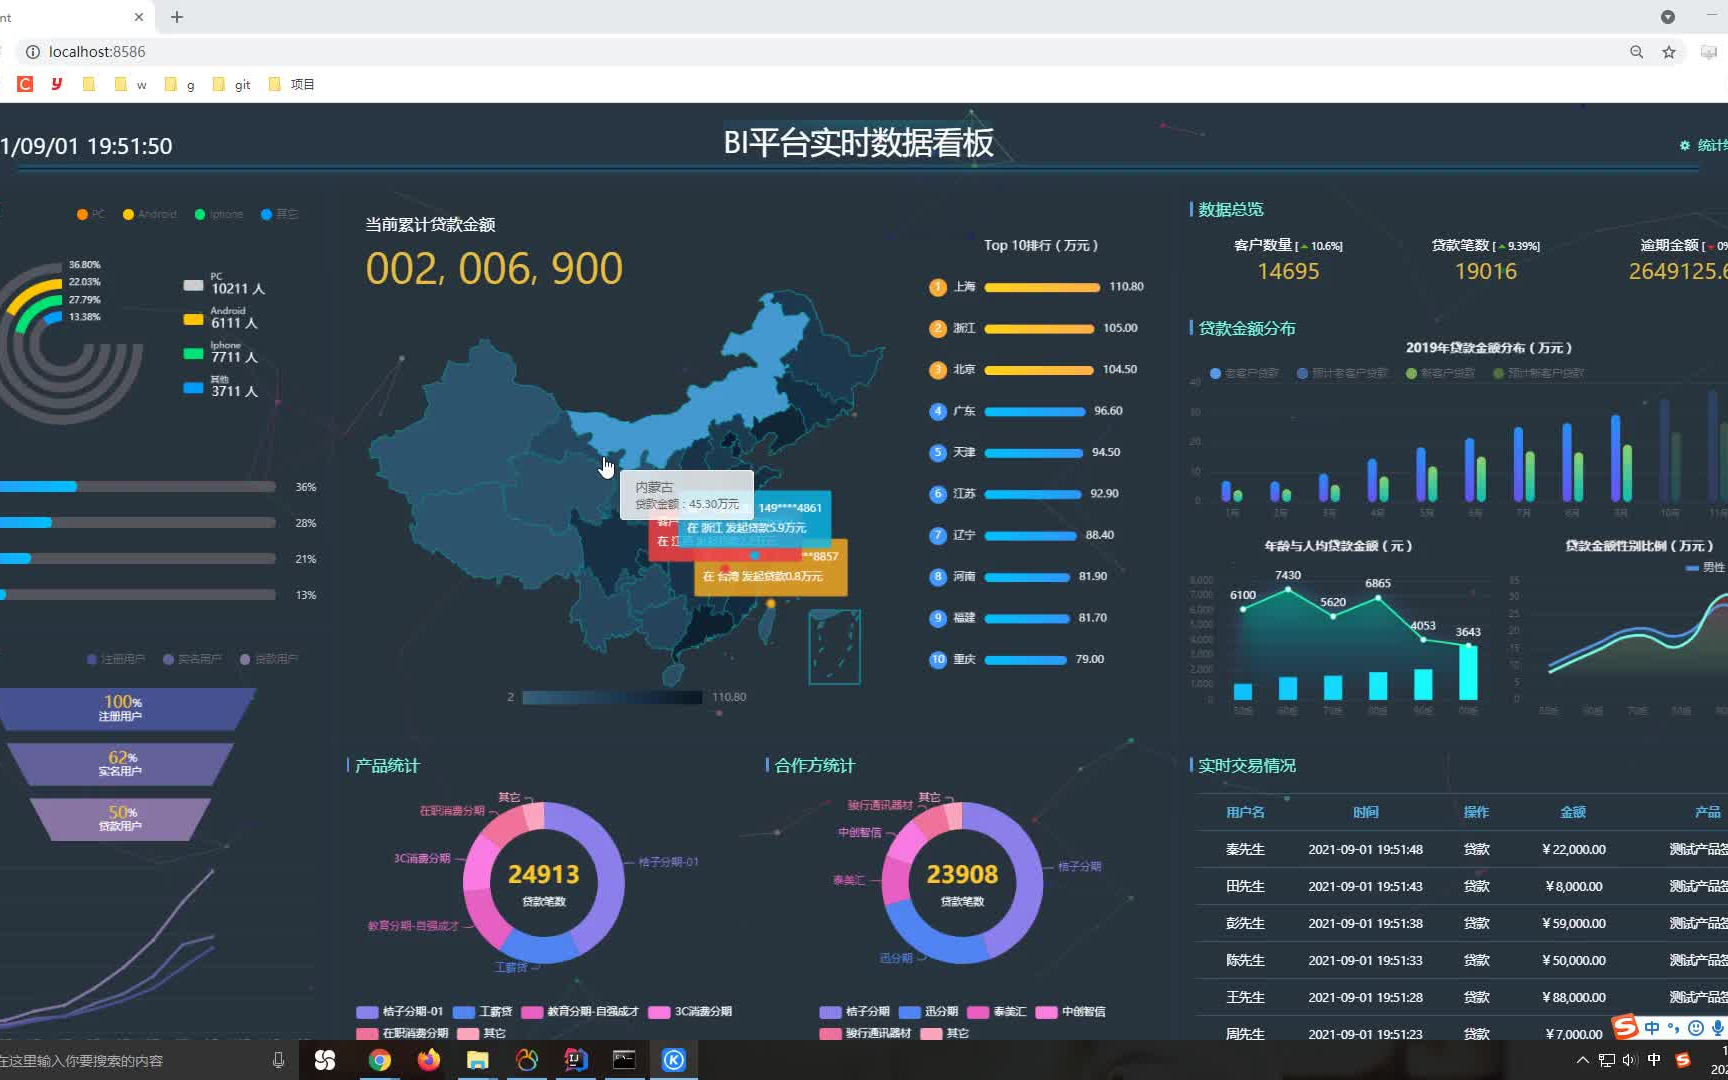Click the 24913 product donut center
1728x1080 pixels.
point(544,881)
